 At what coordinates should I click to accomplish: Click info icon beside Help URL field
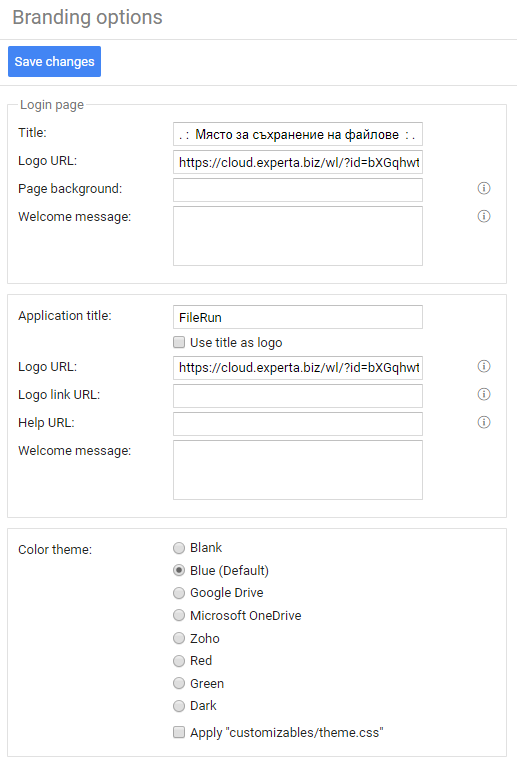pos(483,422)
